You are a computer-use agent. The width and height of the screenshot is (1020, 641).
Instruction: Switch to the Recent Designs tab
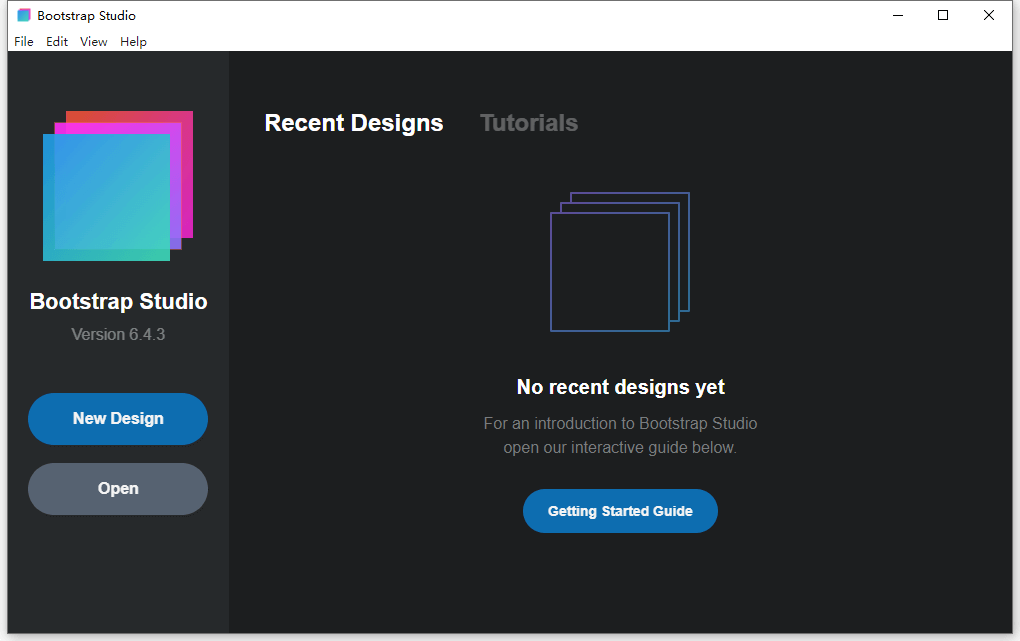pos(354,123)
